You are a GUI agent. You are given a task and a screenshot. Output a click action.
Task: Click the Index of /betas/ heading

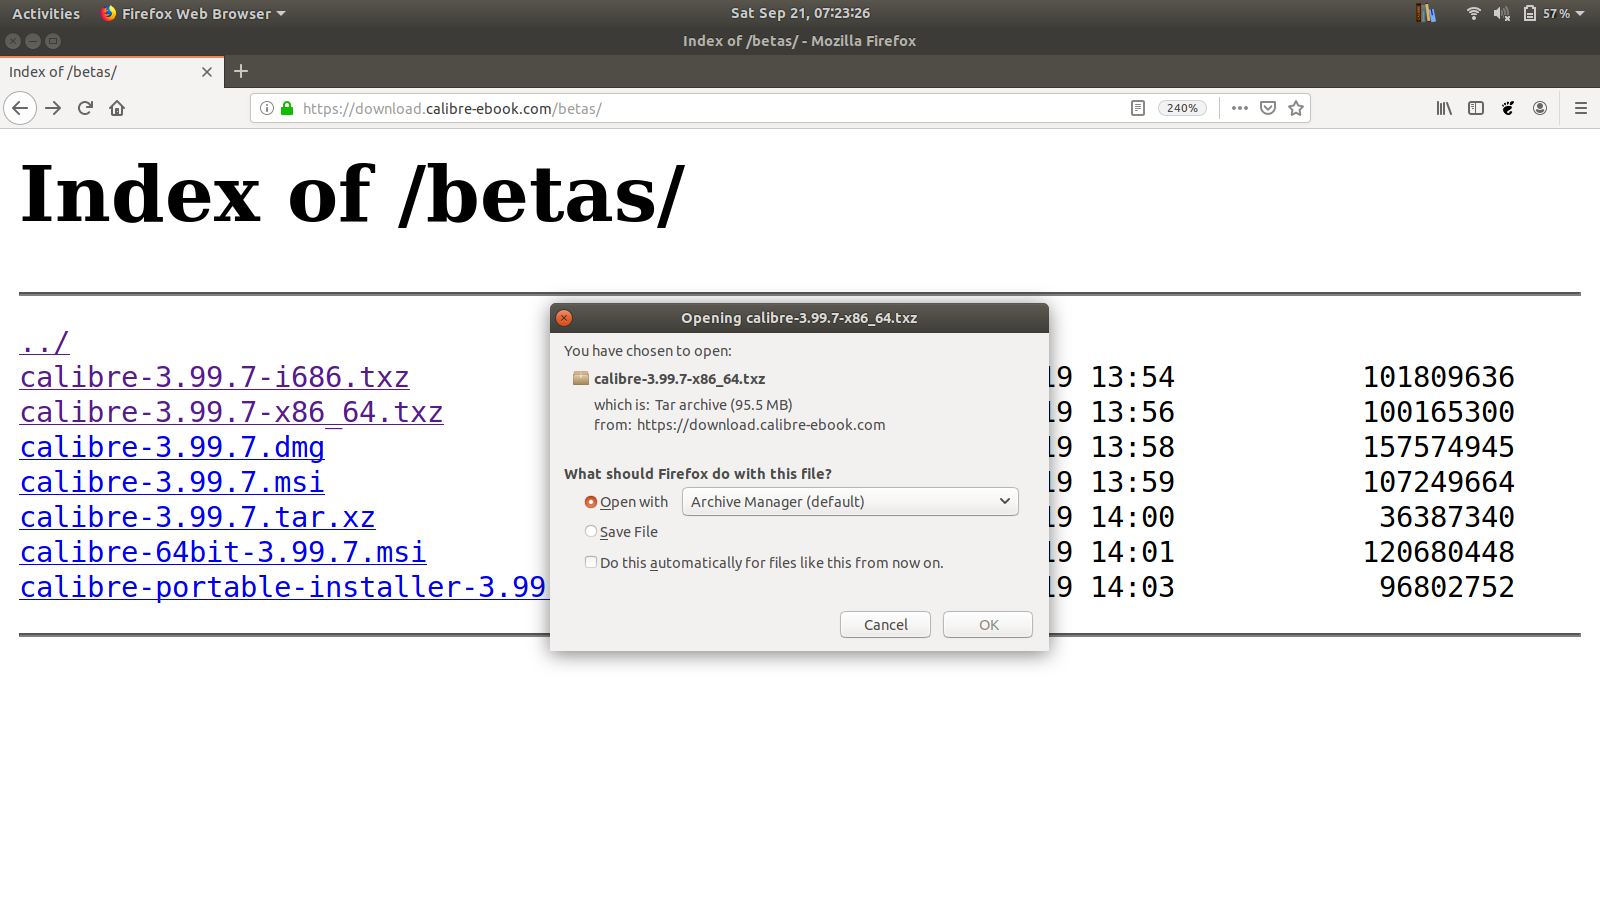tap(352, 195)
